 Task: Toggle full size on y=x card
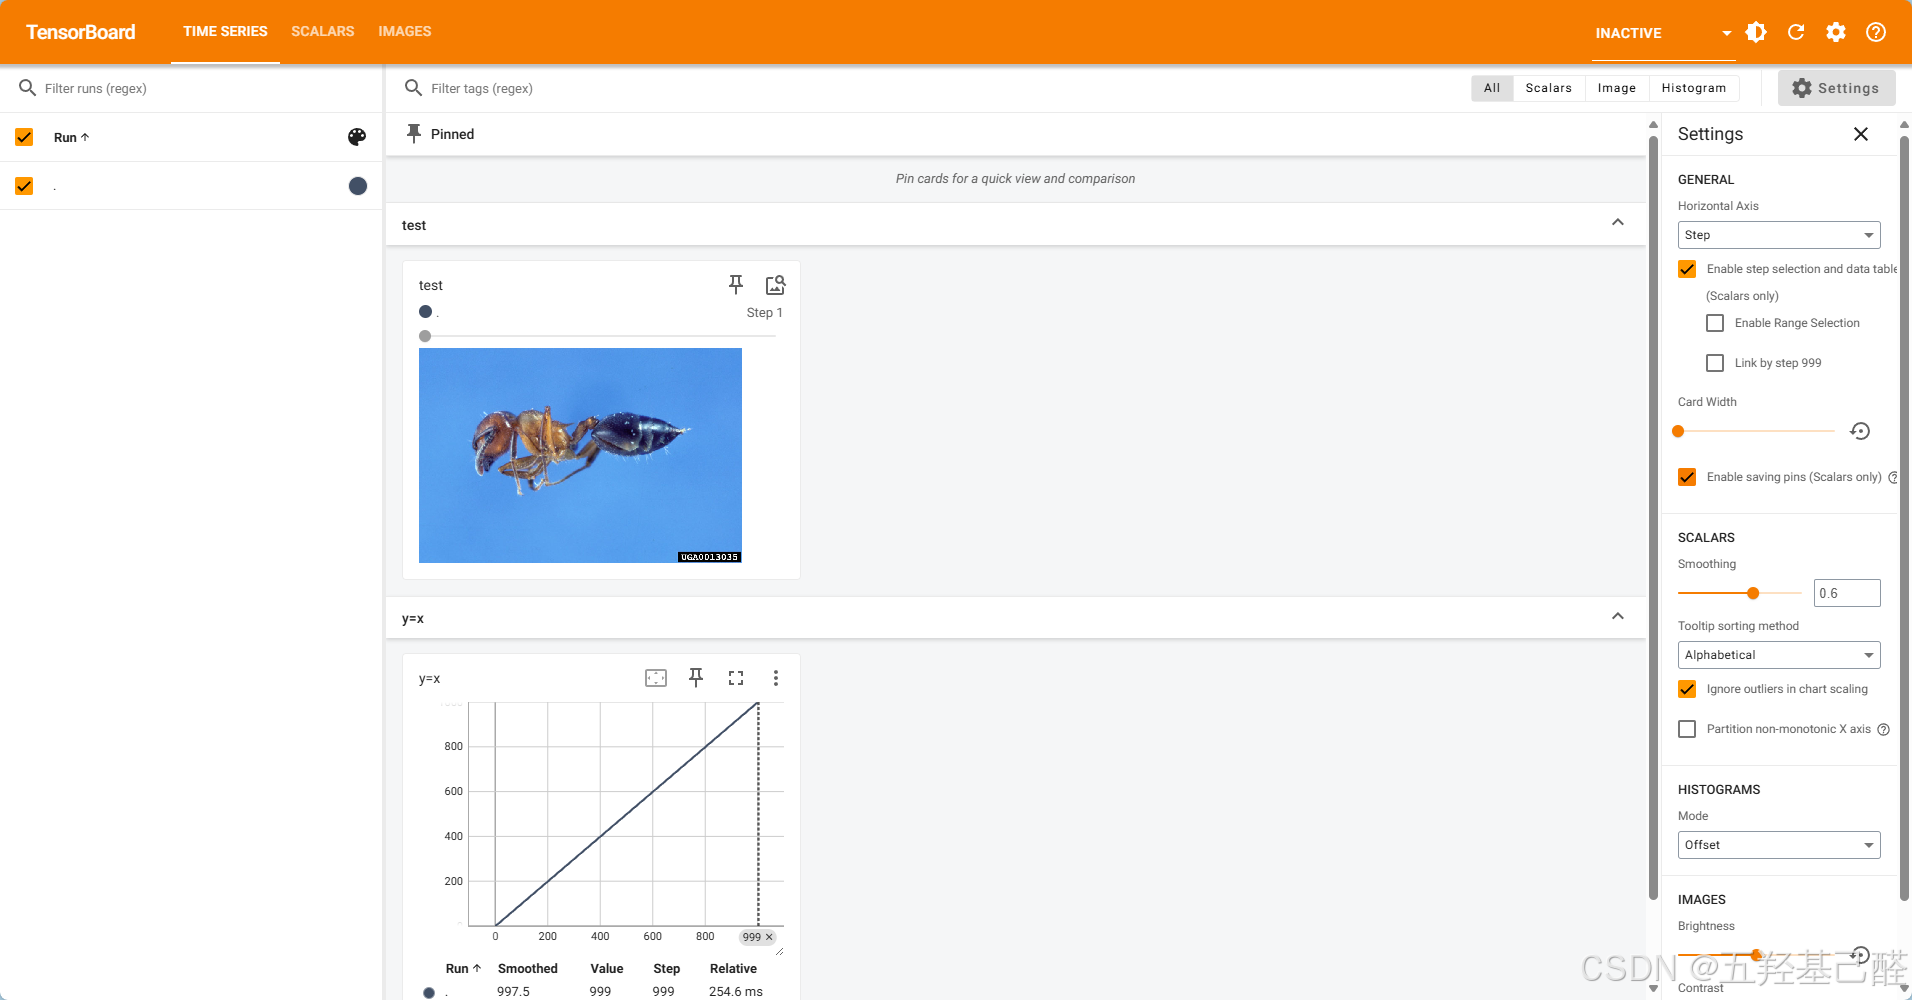[x=736, y=678]
